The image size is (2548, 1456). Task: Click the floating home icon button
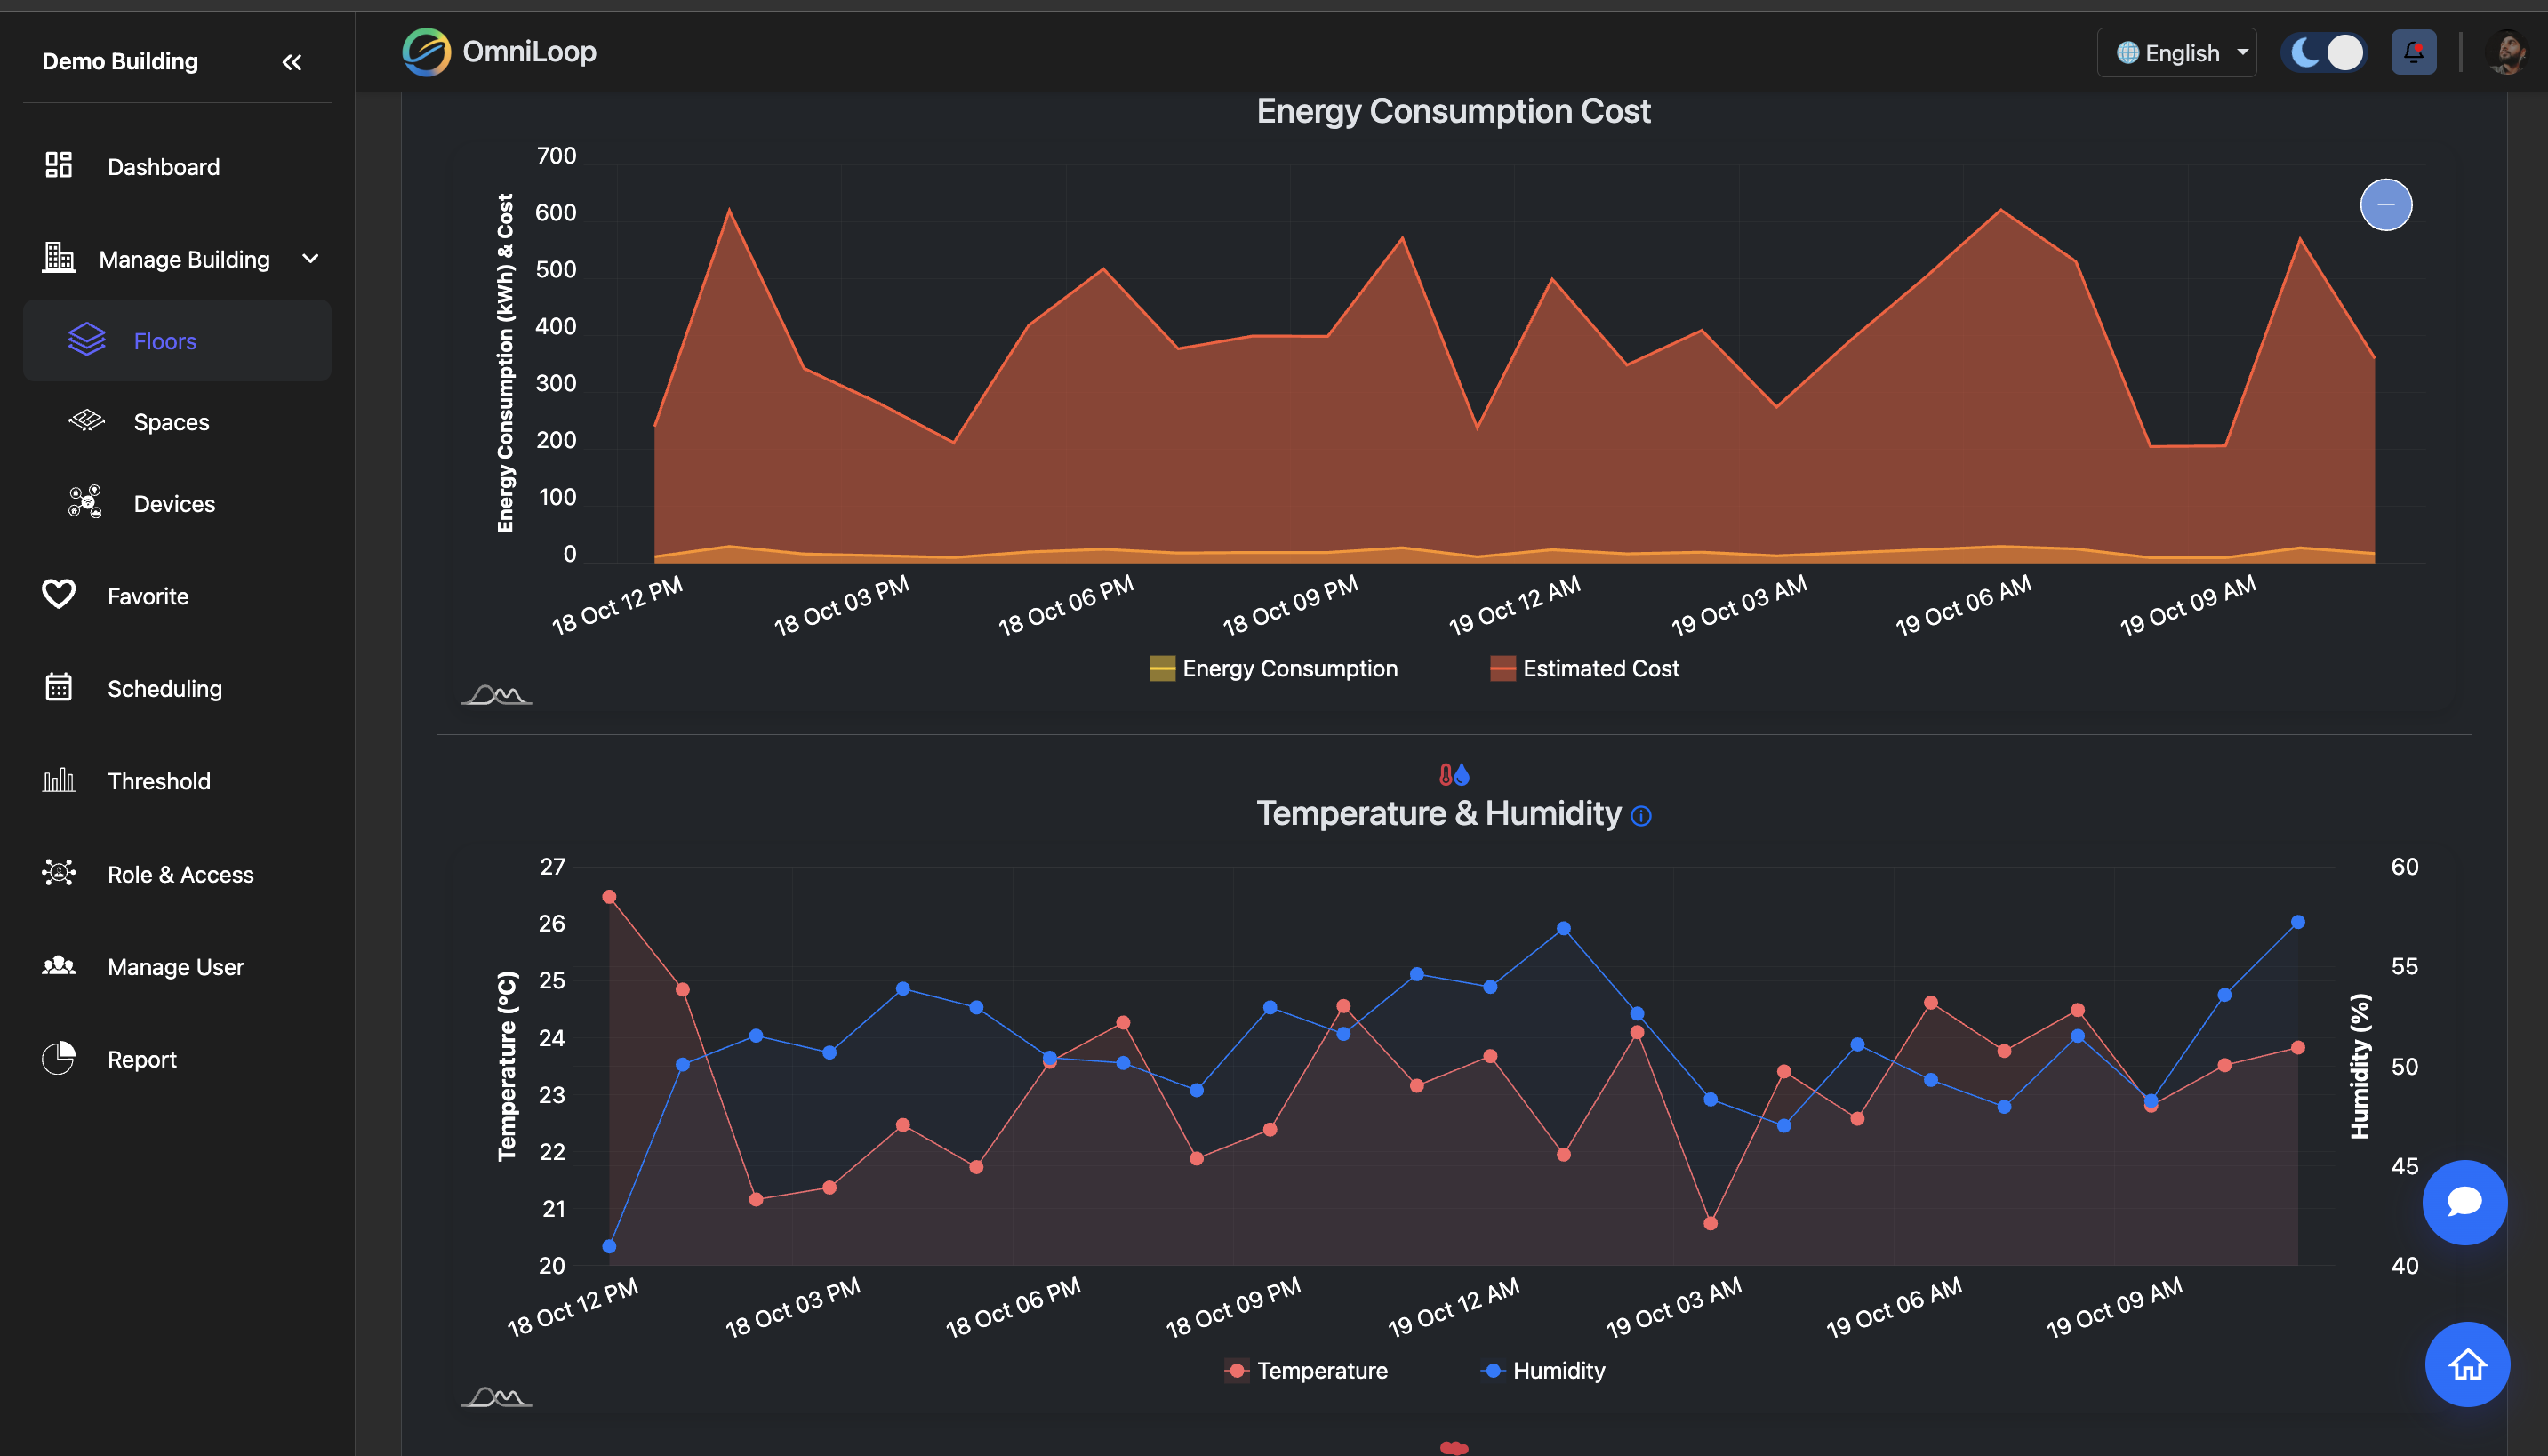coord(2466,1364)
